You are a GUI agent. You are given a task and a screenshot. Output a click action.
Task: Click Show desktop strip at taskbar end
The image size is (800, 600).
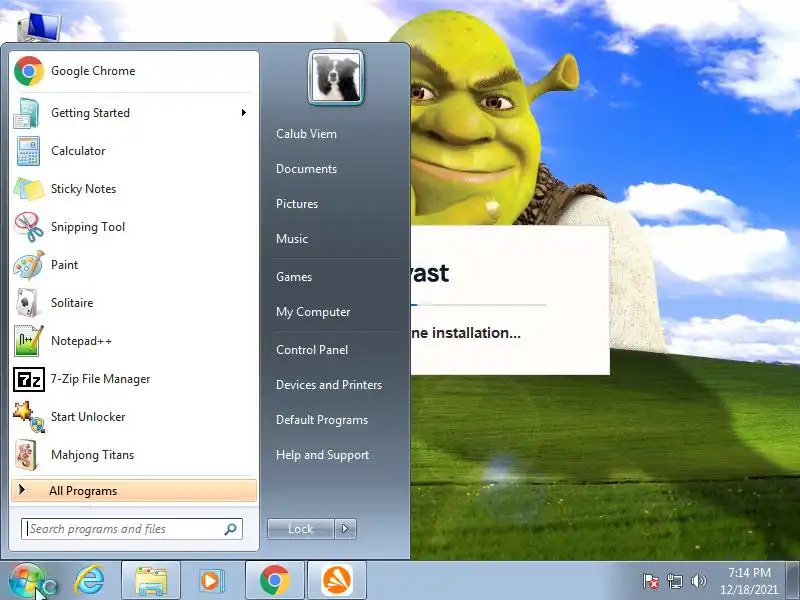[793, 581]
